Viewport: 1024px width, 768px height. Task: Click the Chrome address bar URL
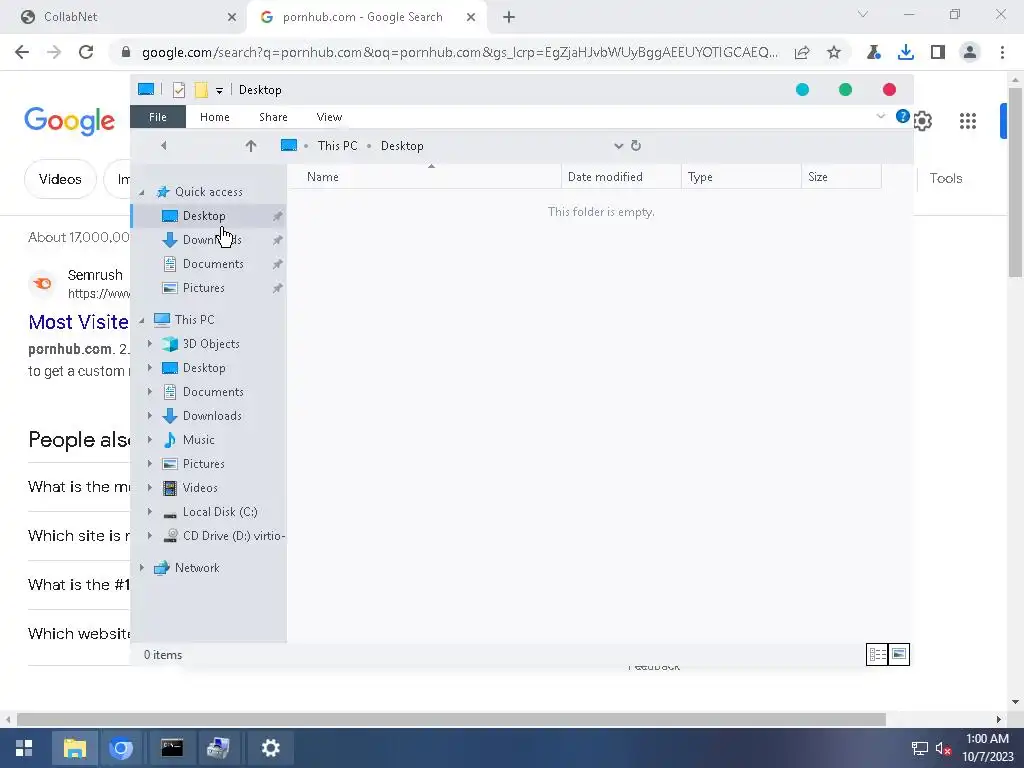[x=460, y=52]
